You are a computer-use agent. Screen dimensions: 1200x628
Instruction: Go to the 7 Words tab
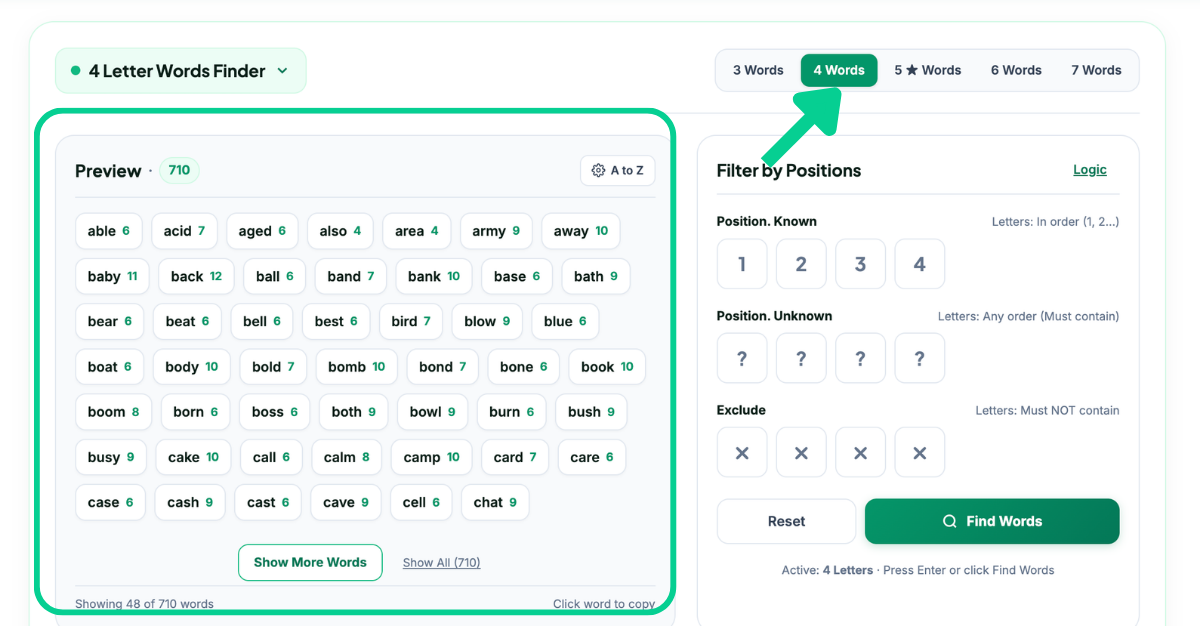coord(1096,70)
